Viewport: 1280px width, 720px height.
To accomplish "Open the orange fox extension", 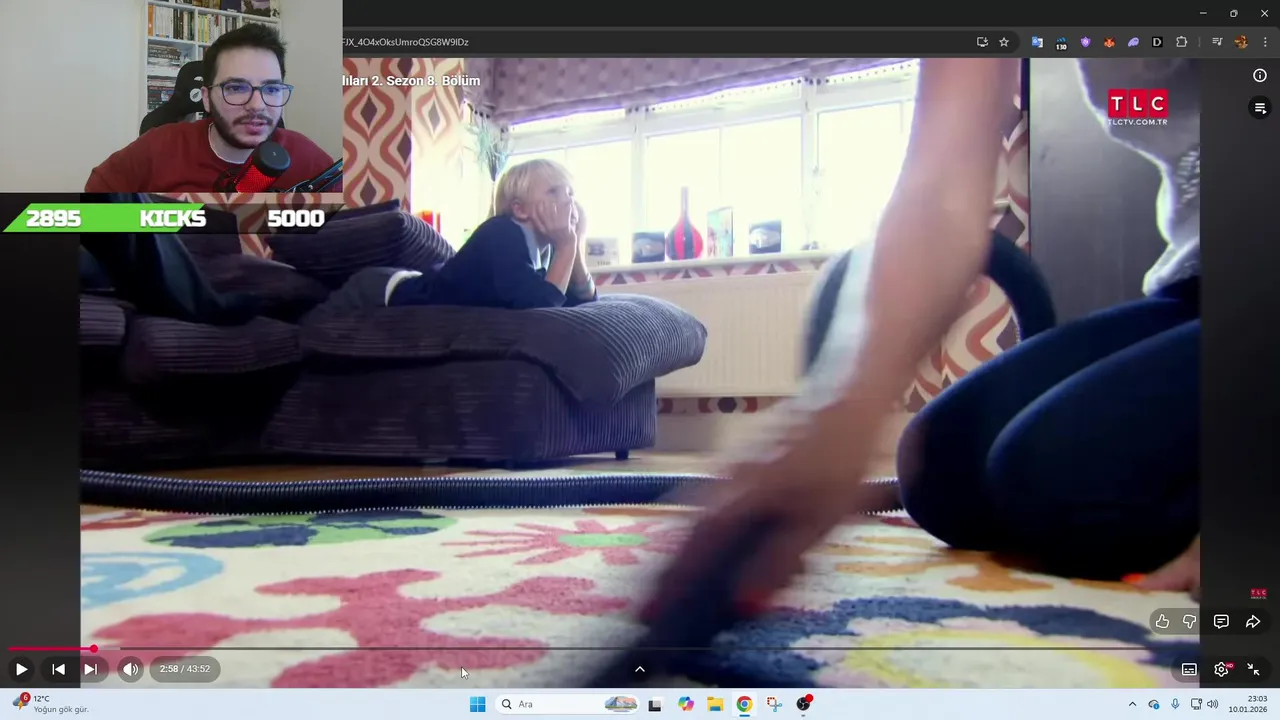I will [x=1109, y=42].
